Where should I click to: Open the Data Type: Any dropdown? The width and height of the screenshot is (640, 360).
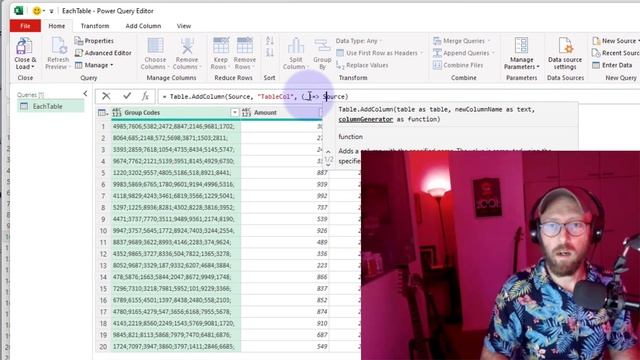click(359, 41)
